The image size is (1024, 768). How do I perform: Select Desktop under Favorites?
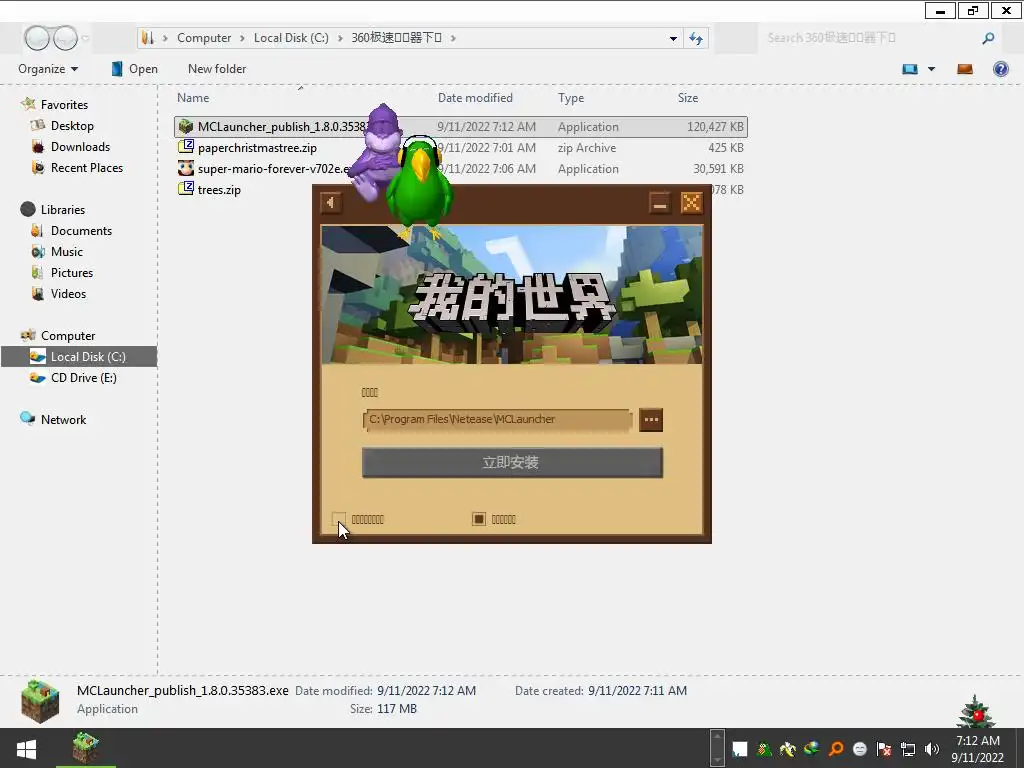72,125
